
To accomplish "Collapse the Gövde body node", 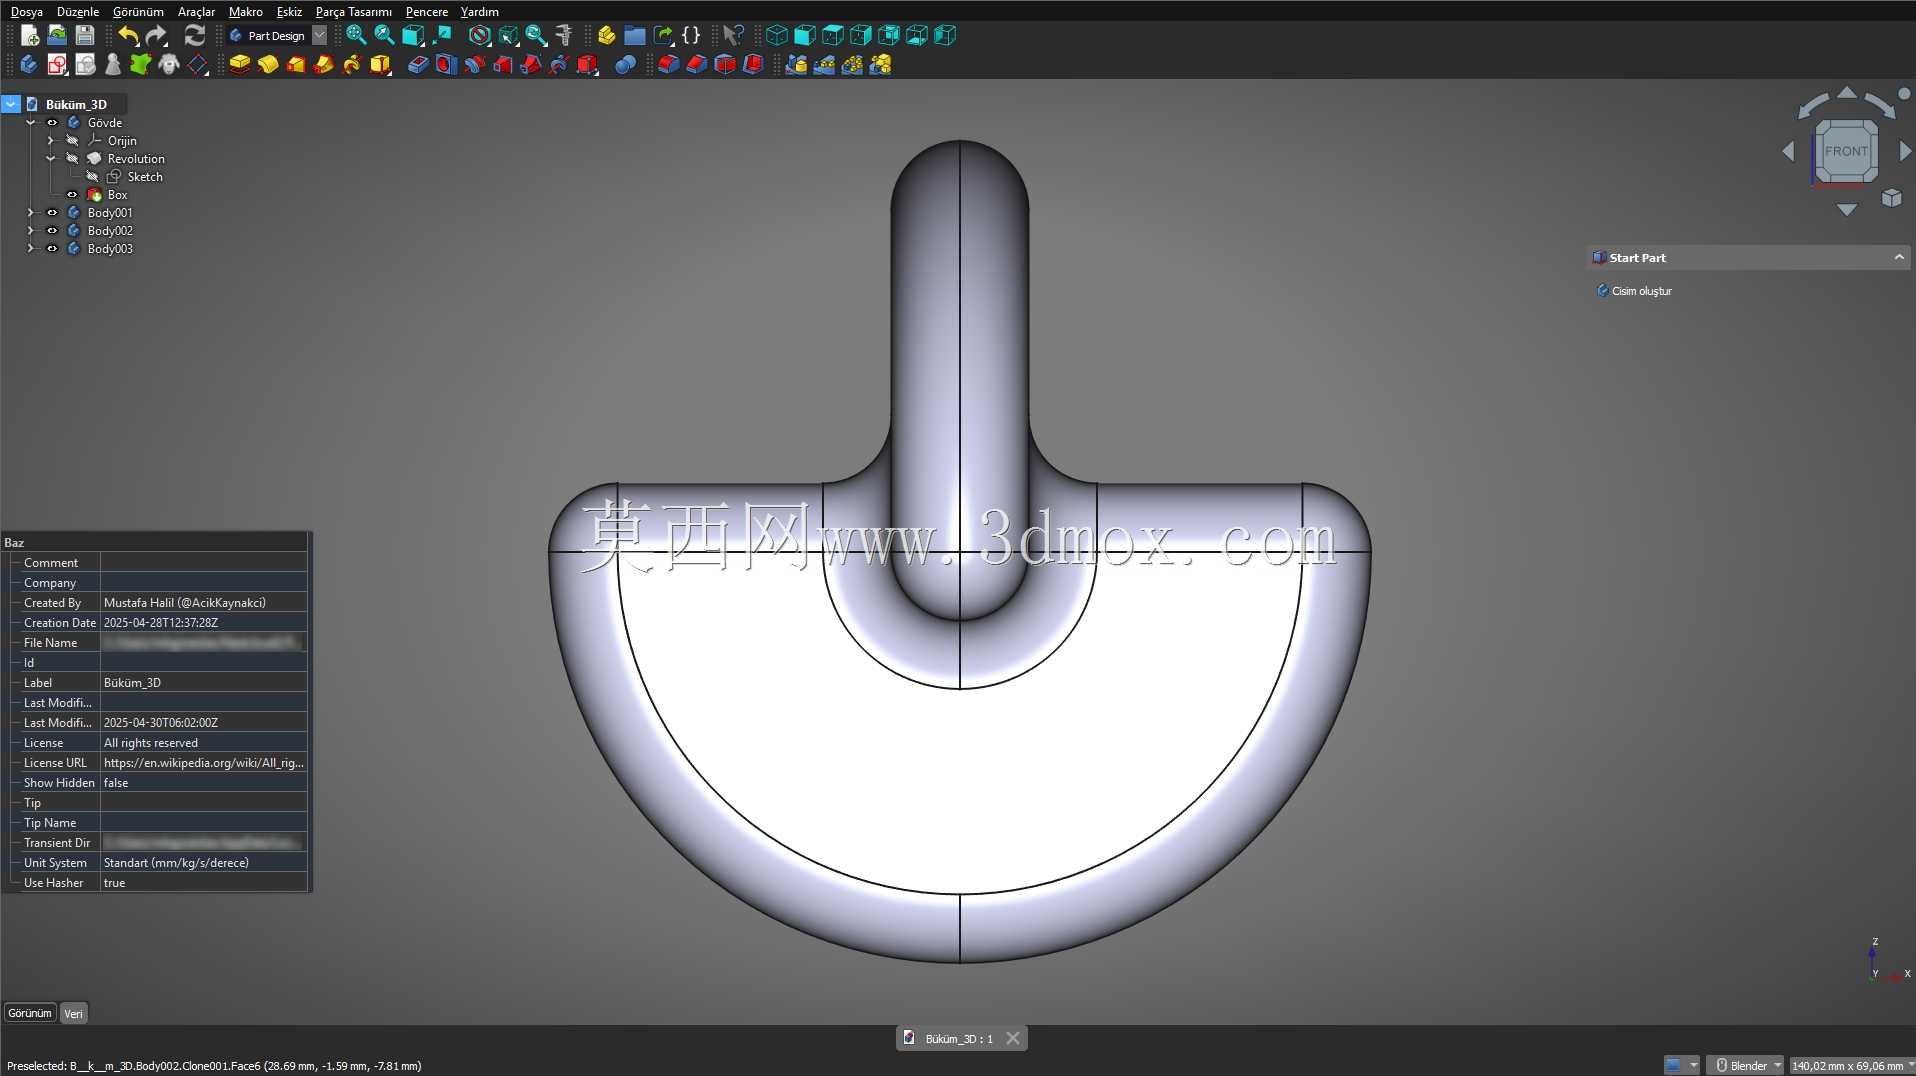I will tap(30, 123).
